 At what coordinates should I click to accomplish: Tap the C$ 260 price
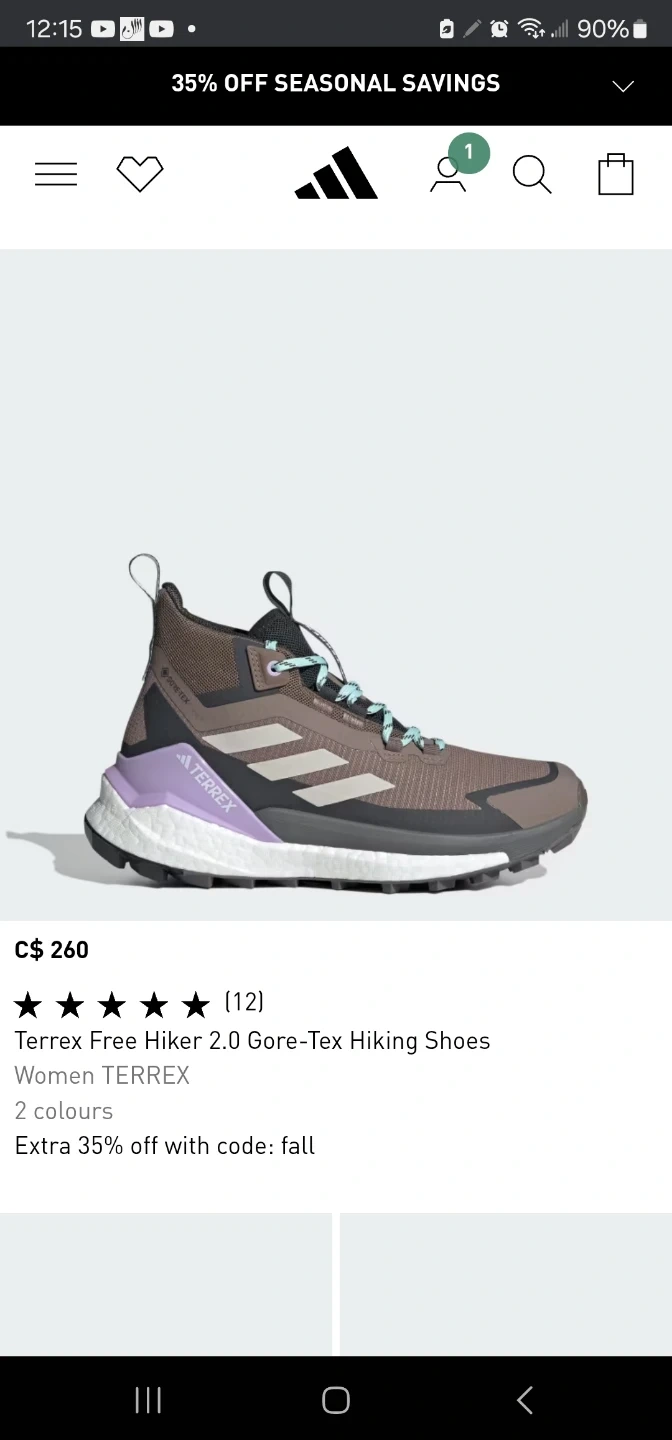click(x=52, y=950)
